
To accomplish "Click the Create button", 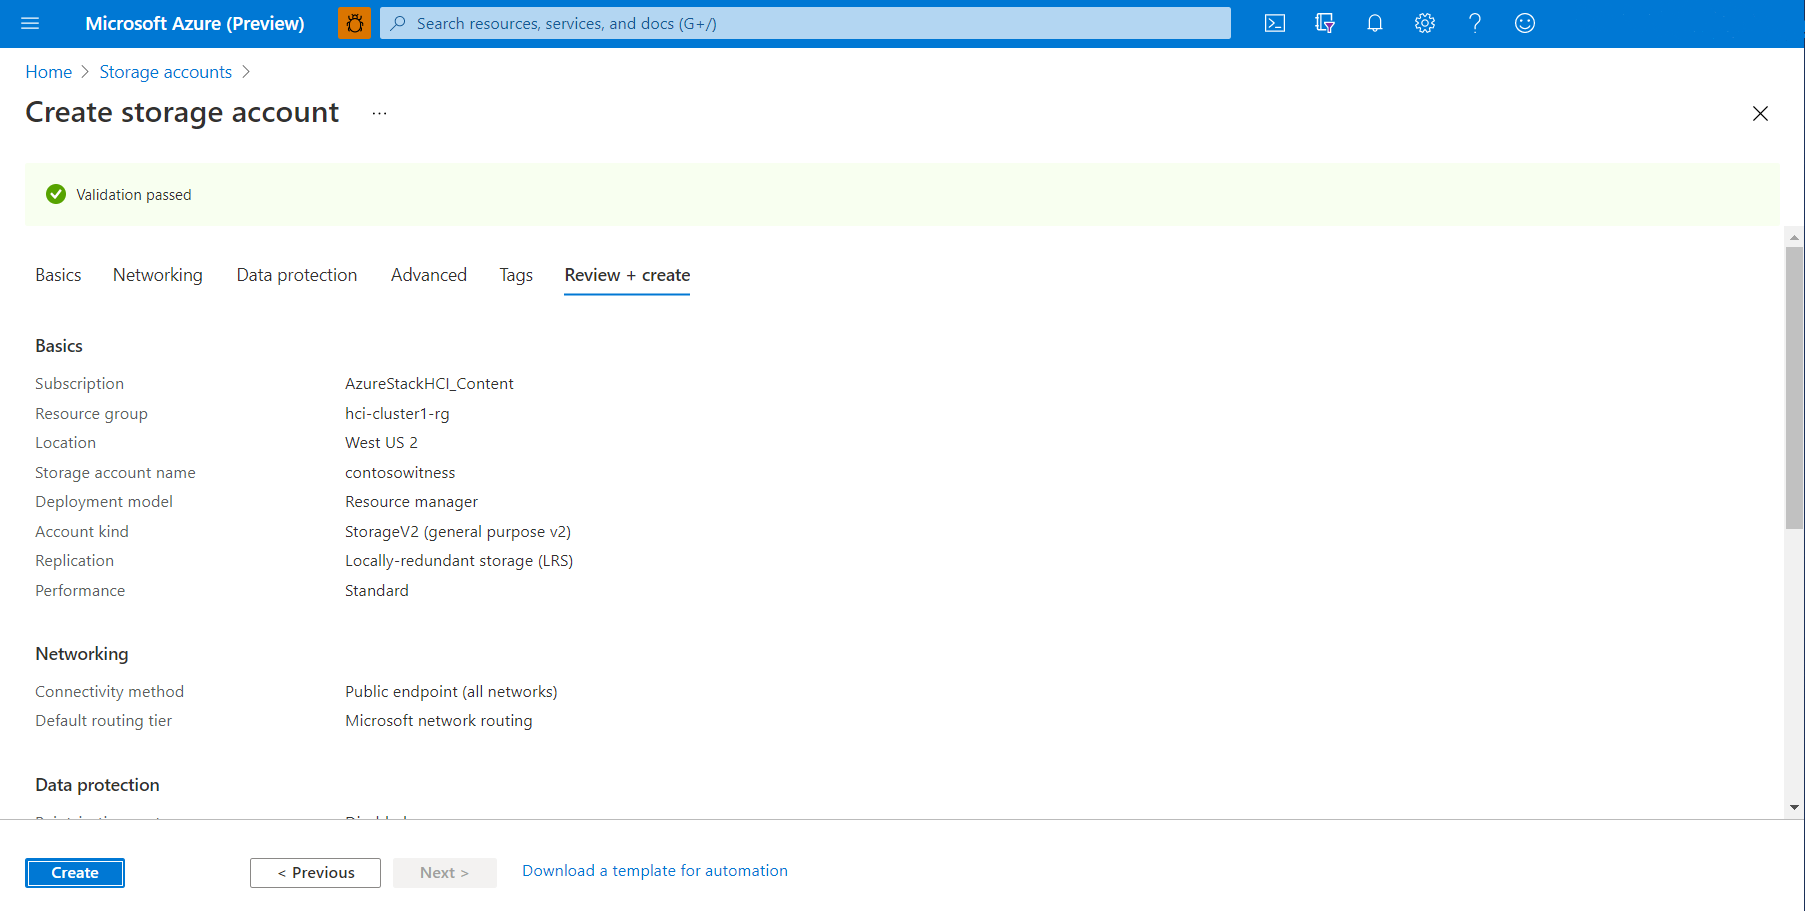I will tap(75, 872).
